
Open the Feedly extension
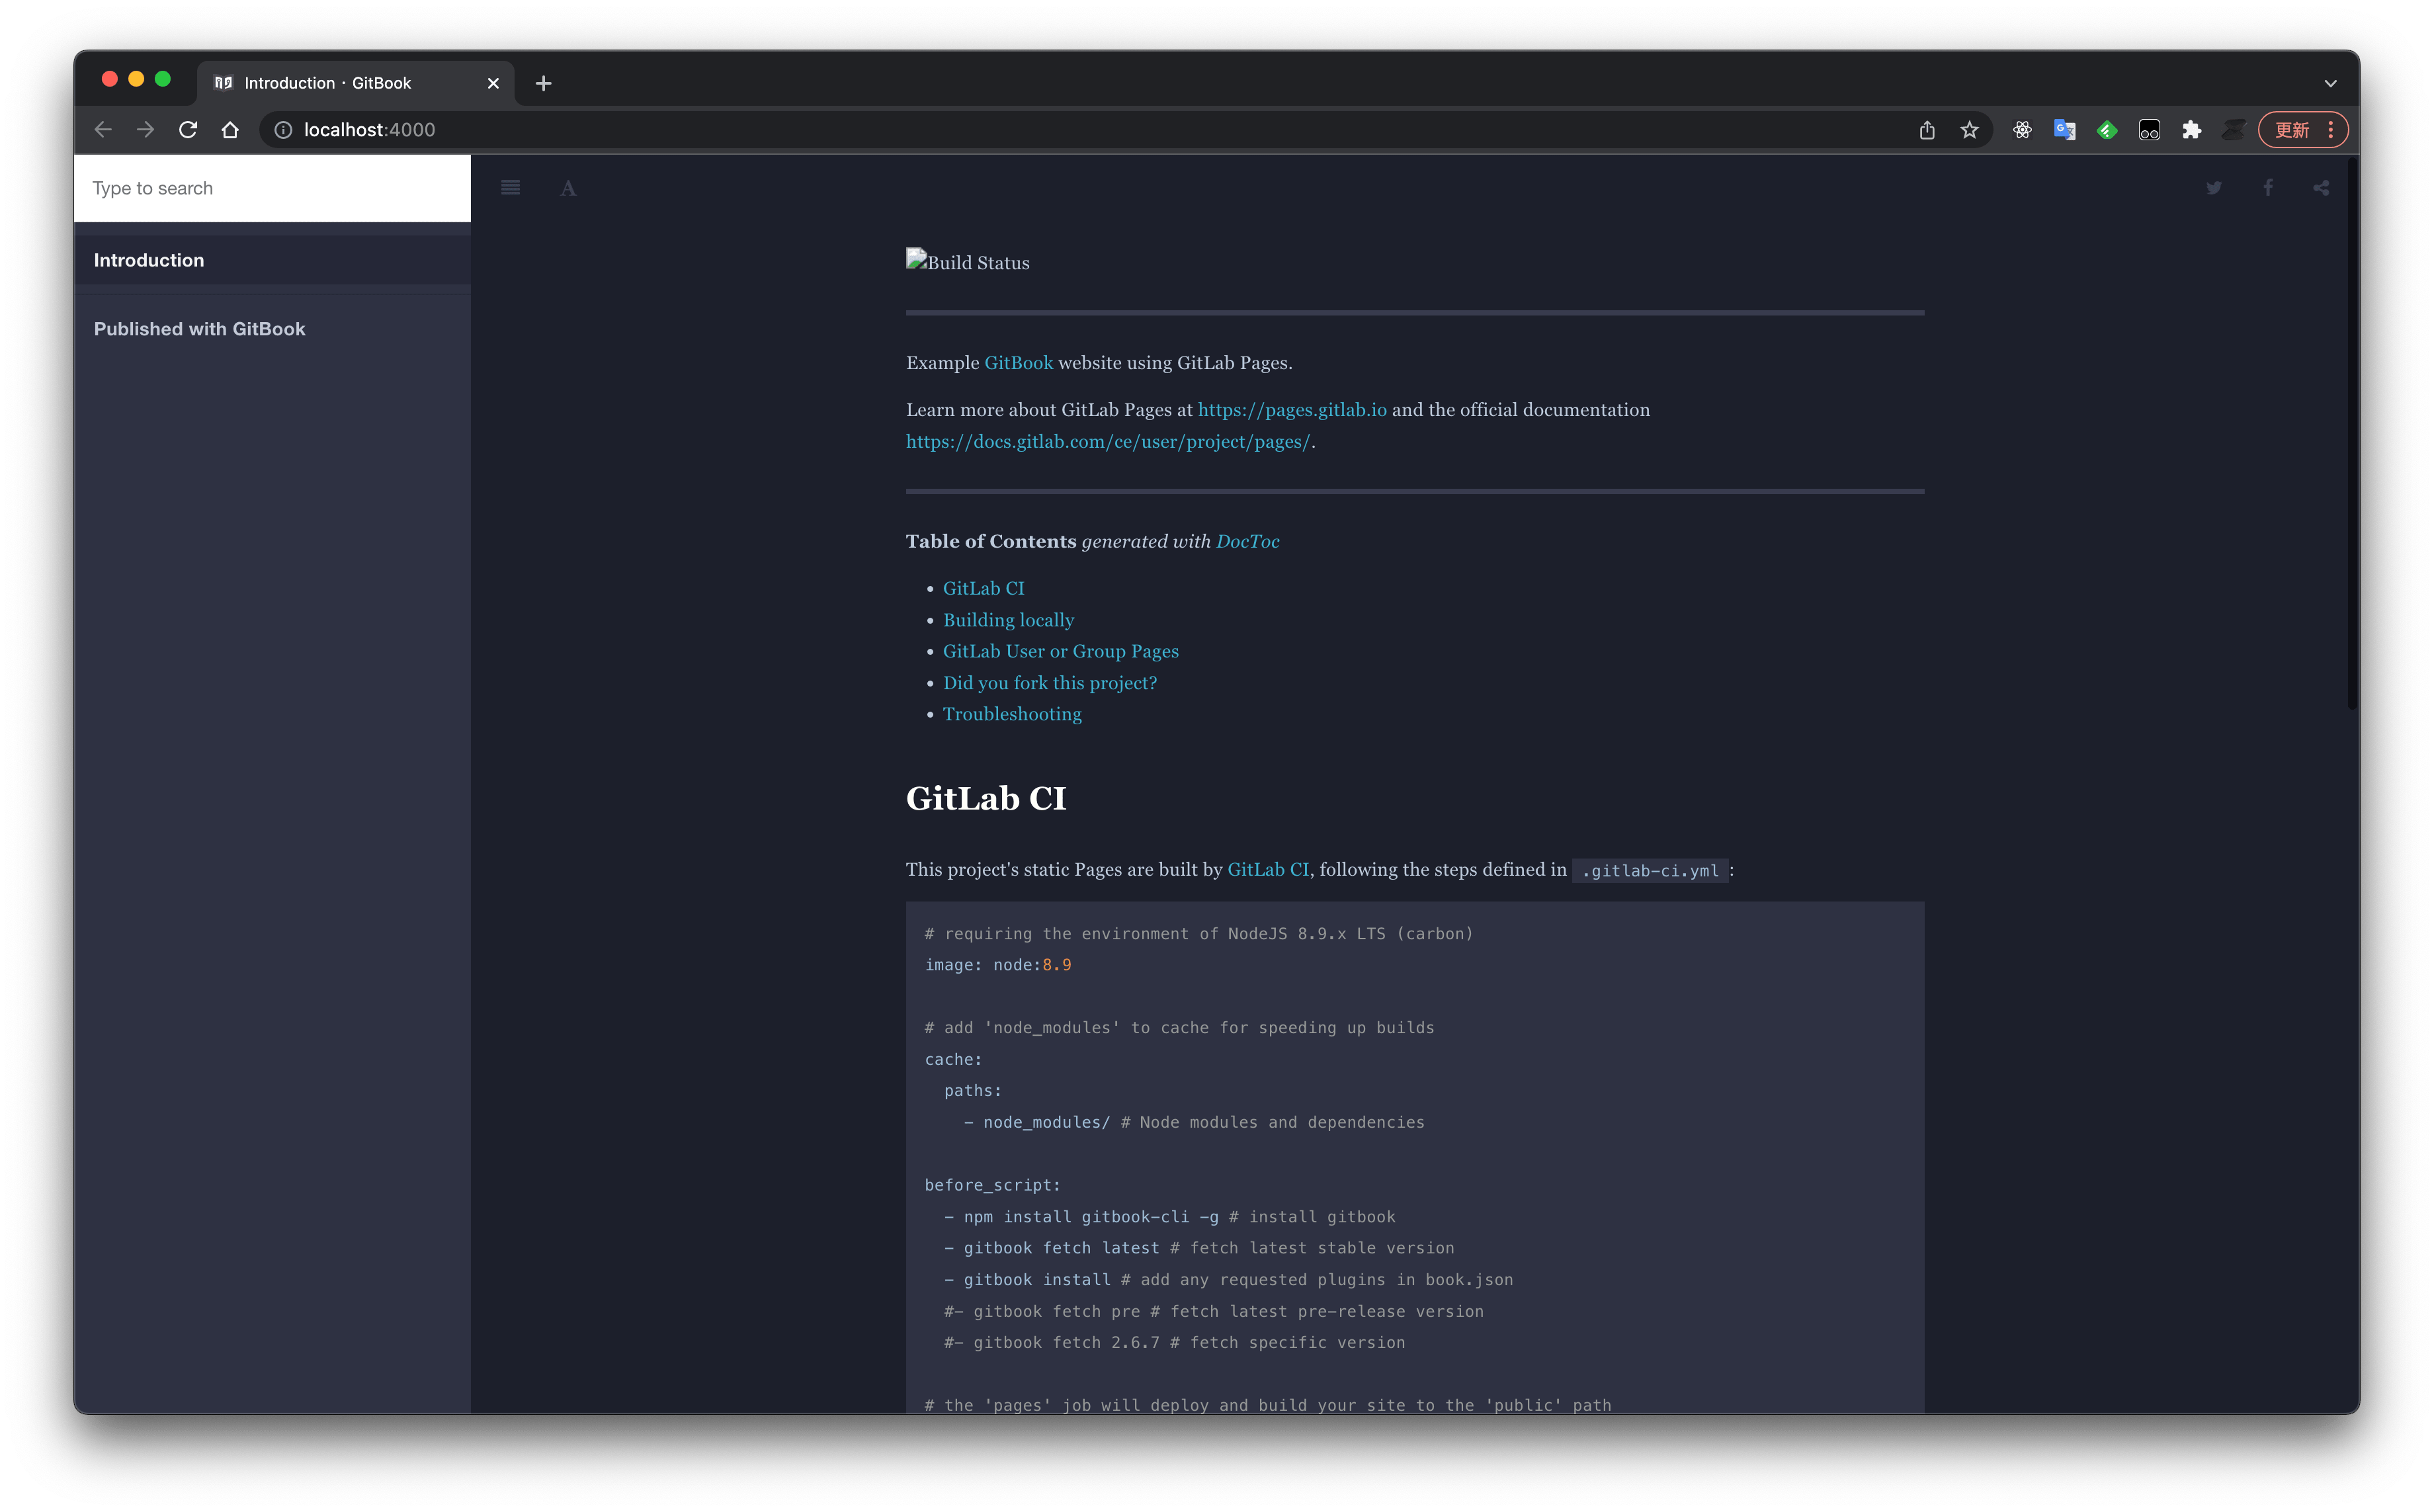(x=2106, y=129)
